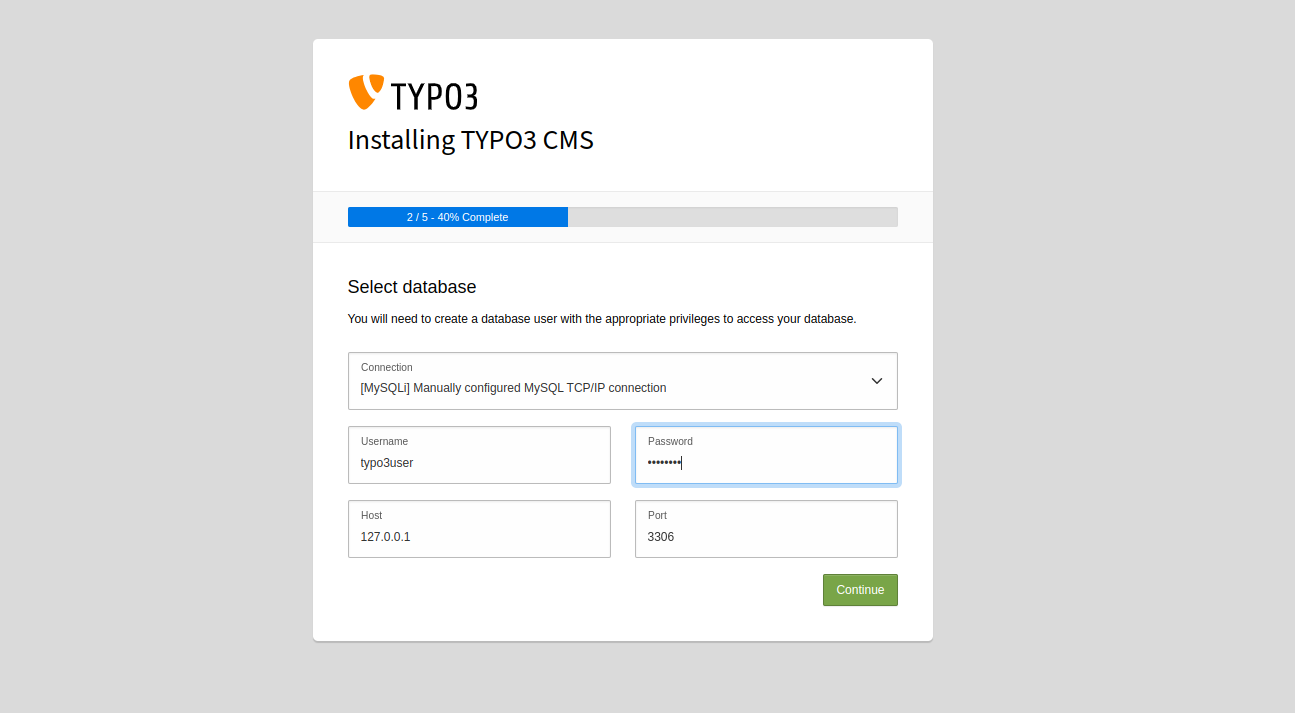Focus the Username input field
This screenshot has width=1295, height=713.
(x=479, y=455)
